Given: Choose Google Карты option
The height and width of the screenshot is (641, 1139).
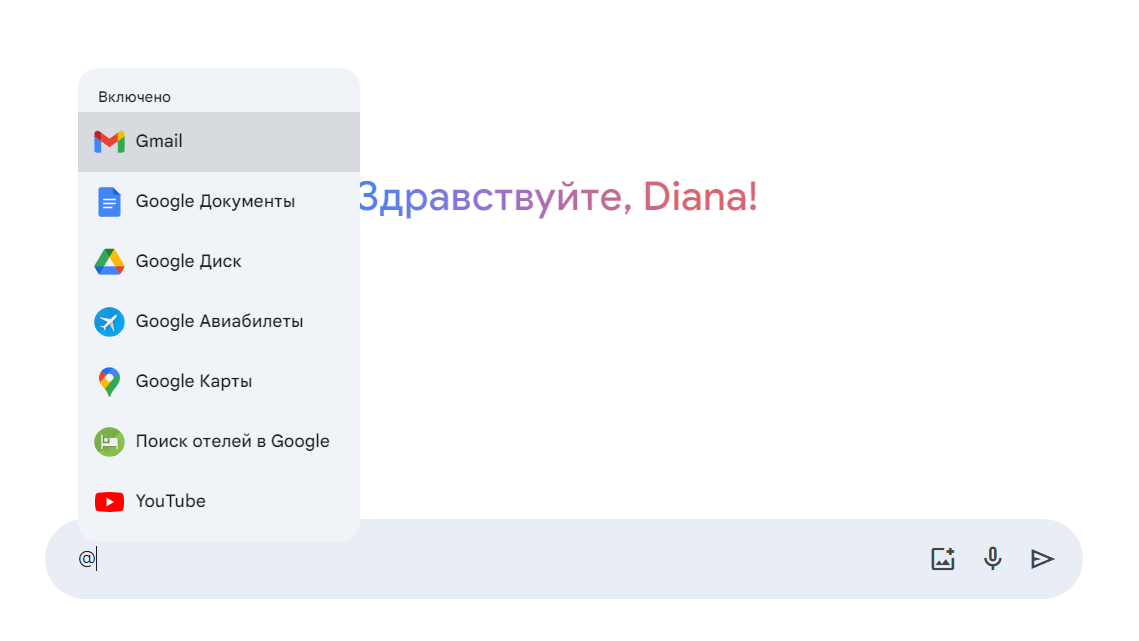Looking at the screenshot, I should (x=194, y=382).
